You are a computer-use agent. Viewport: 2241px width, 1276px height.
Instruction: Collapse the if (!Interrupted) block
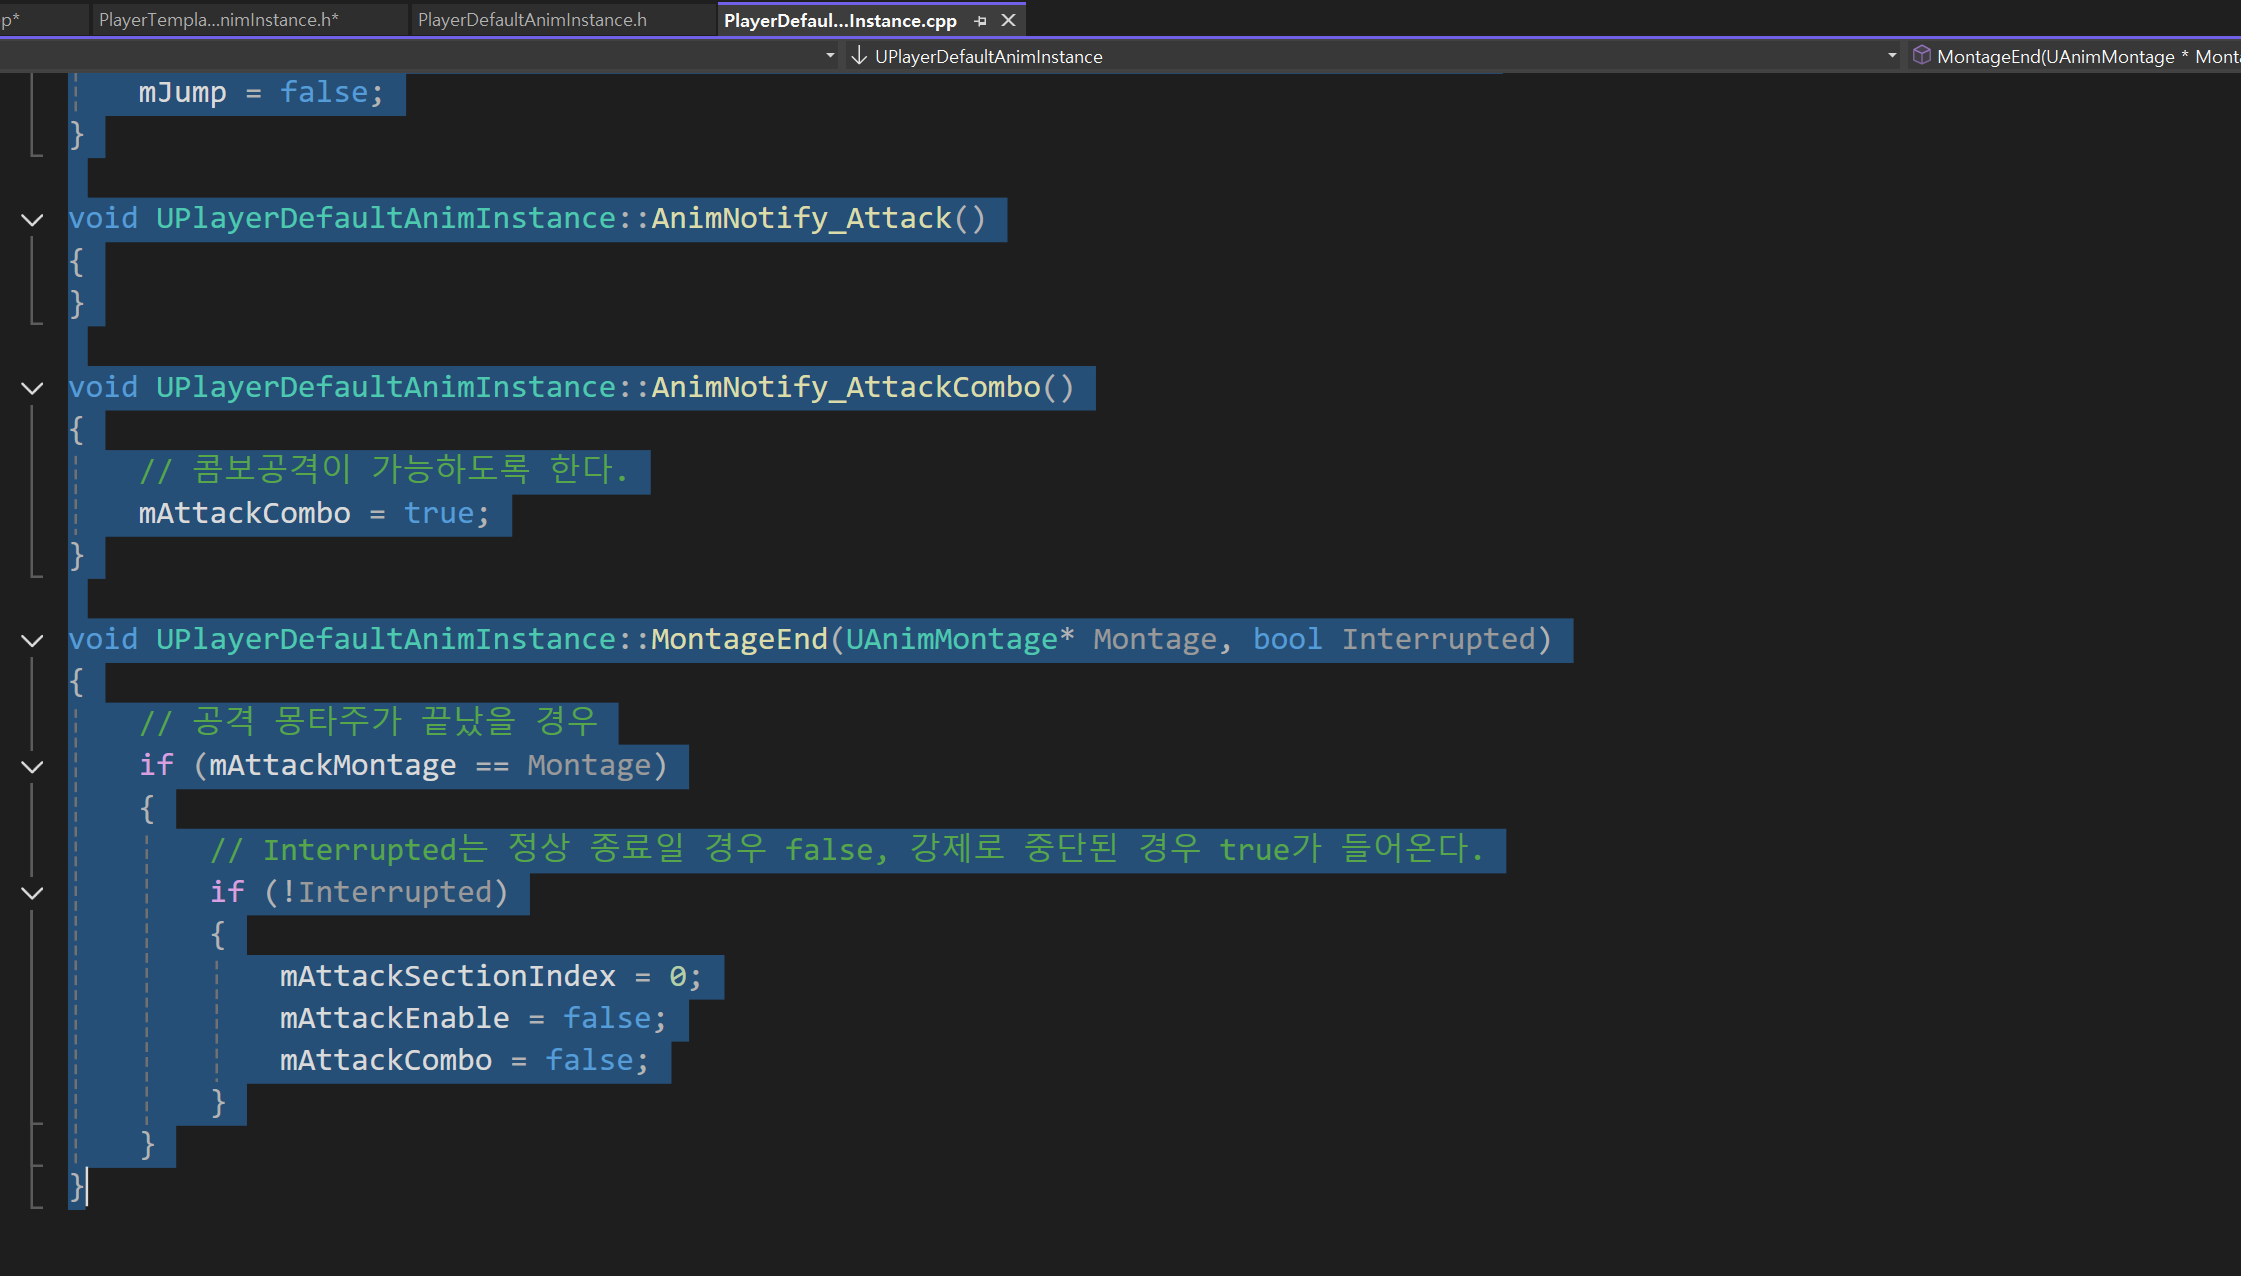click(32, 893)
